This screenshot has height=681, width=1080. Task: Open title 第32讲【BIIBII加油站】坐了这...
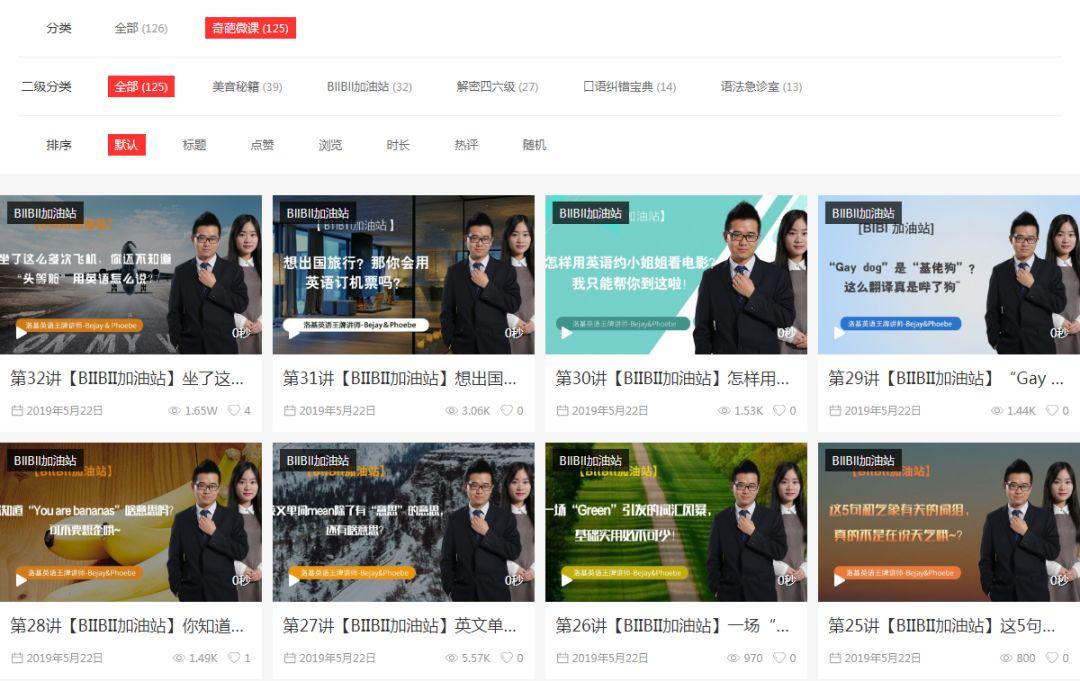click(127, 378)
